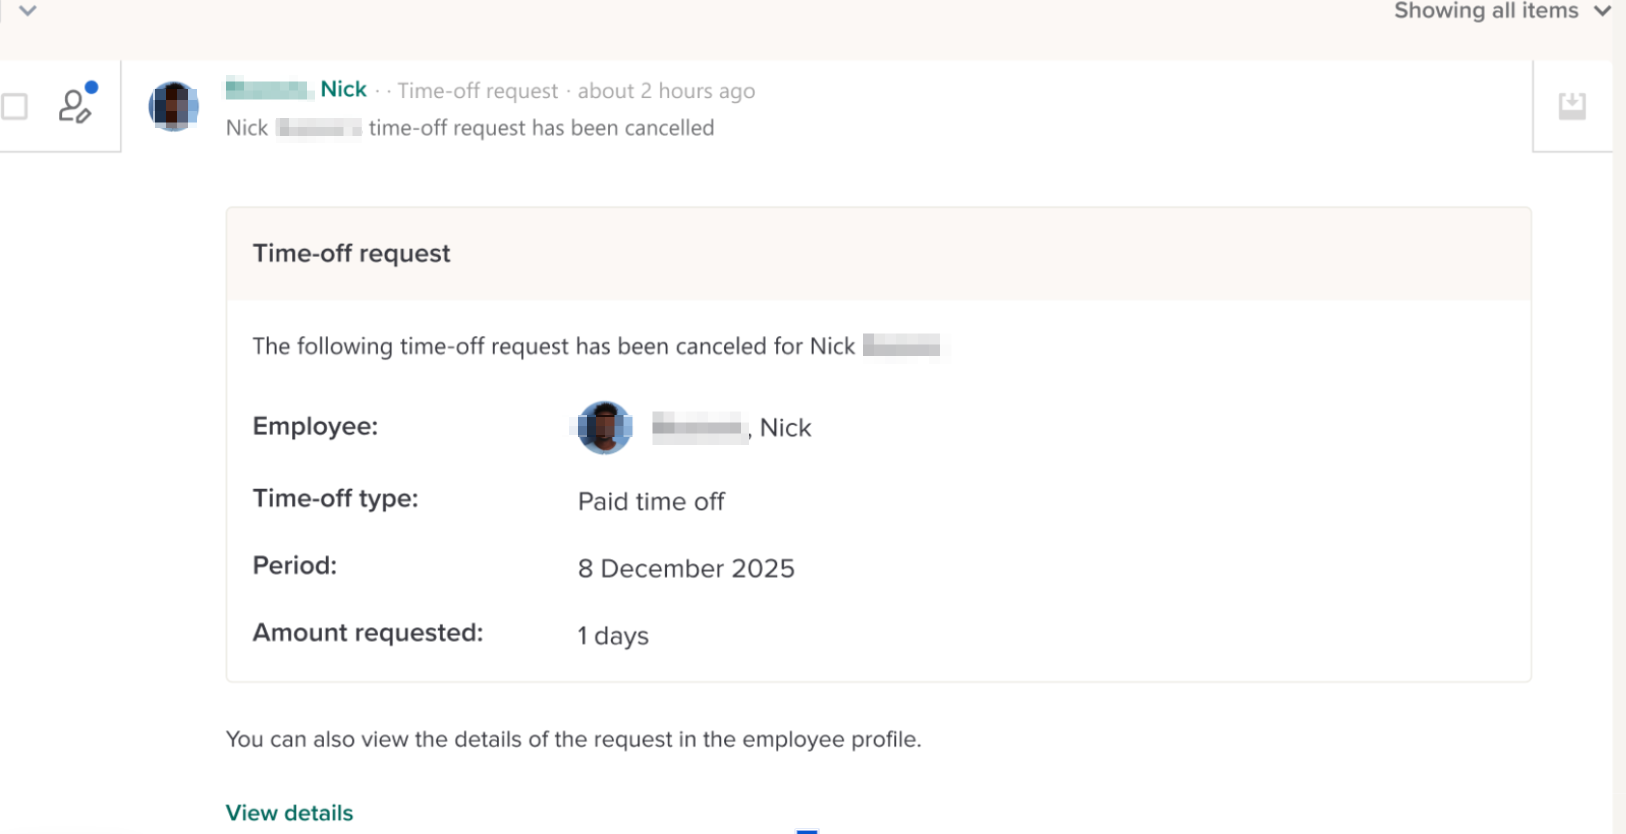The image size is (1626, 834).
Task: Click the Time-off request card heading
Action: coord(351,253)
